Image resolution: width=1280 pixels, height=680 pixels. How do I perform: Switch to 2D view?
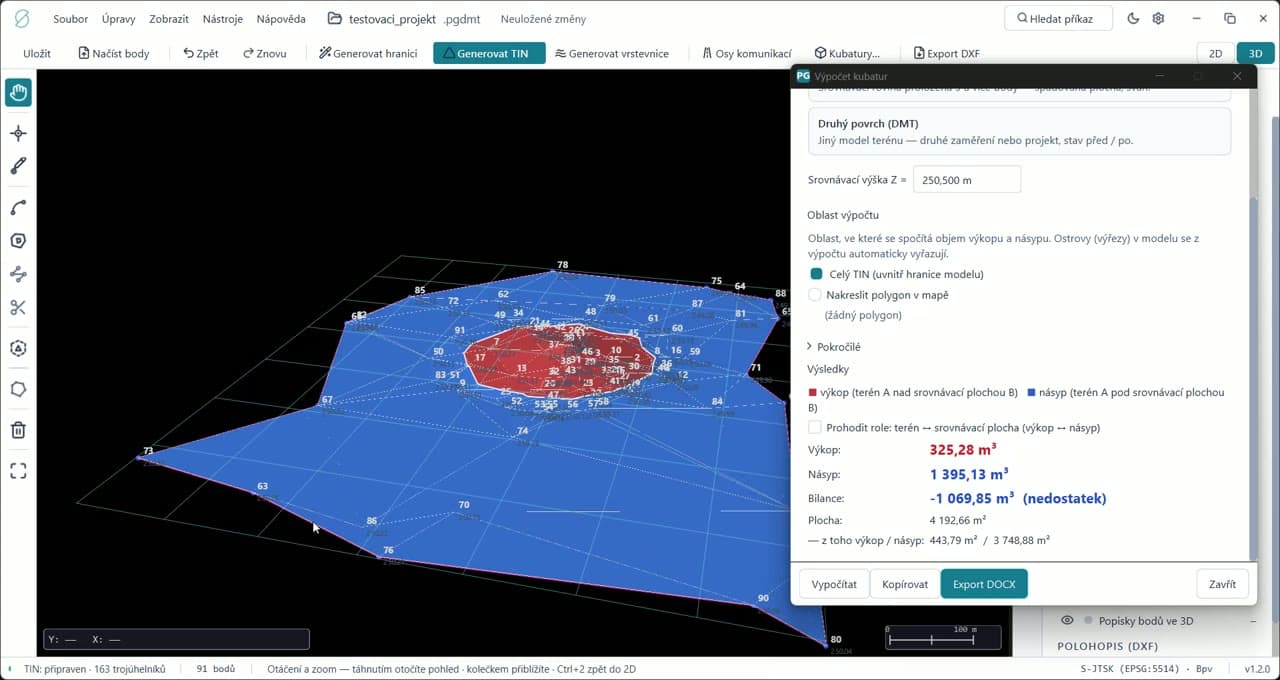1215,53
